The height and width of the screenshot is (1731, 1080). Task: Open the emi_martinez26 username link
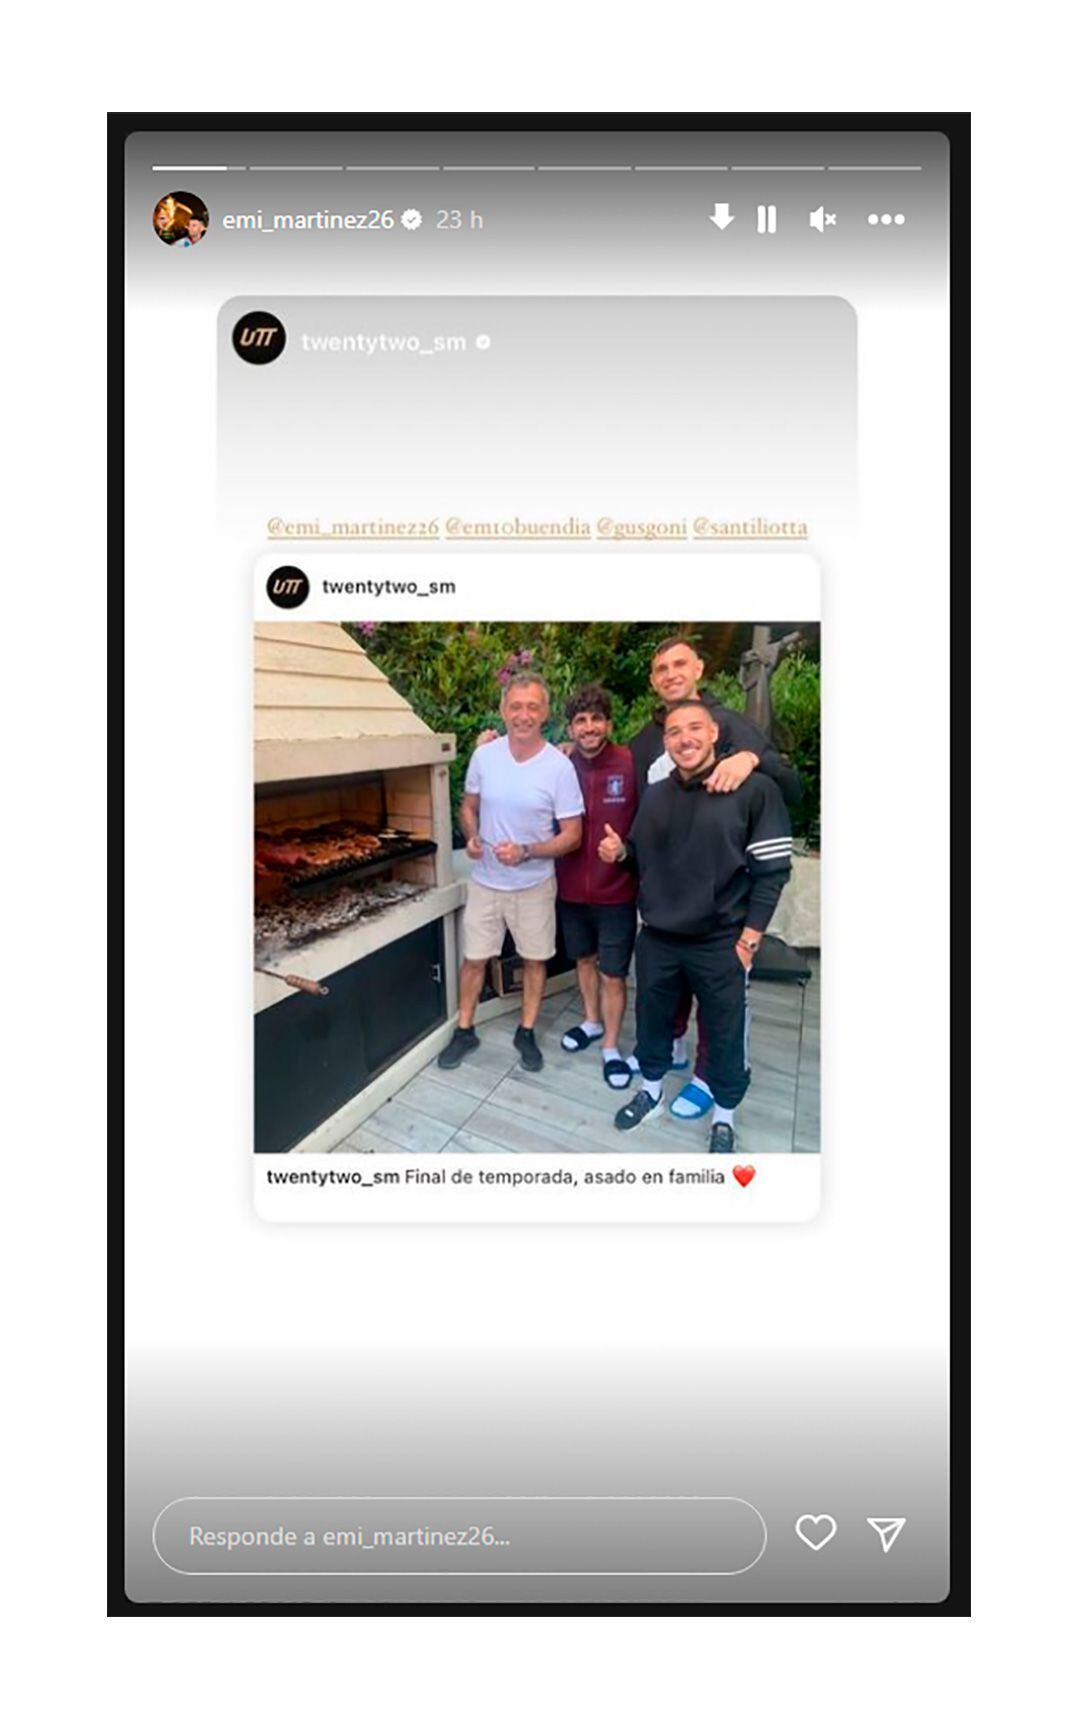point(308,219)
